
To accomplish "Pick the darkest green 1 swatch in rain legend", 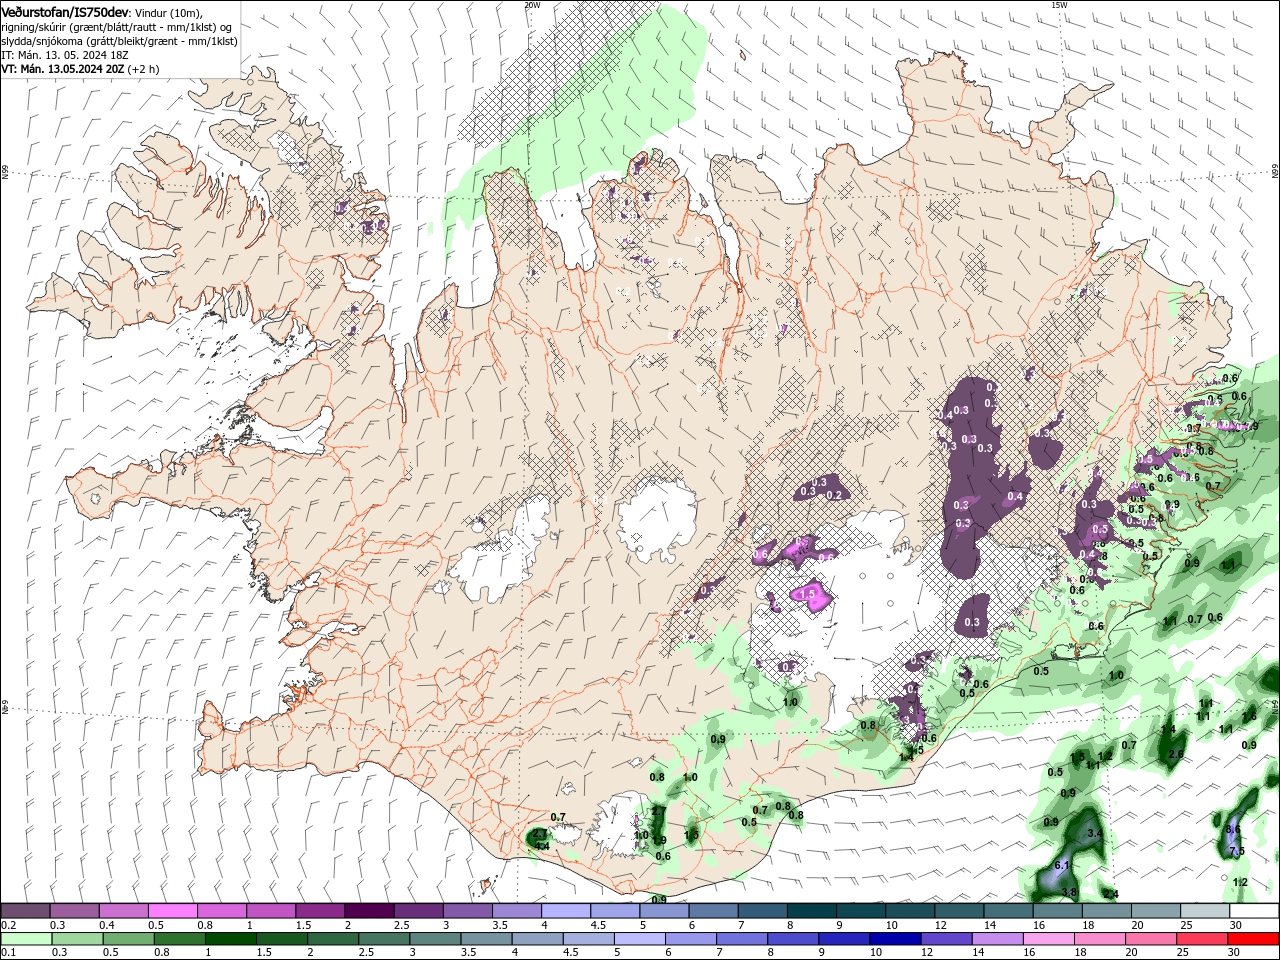I will pyautogui.click(x=229, y=938).
